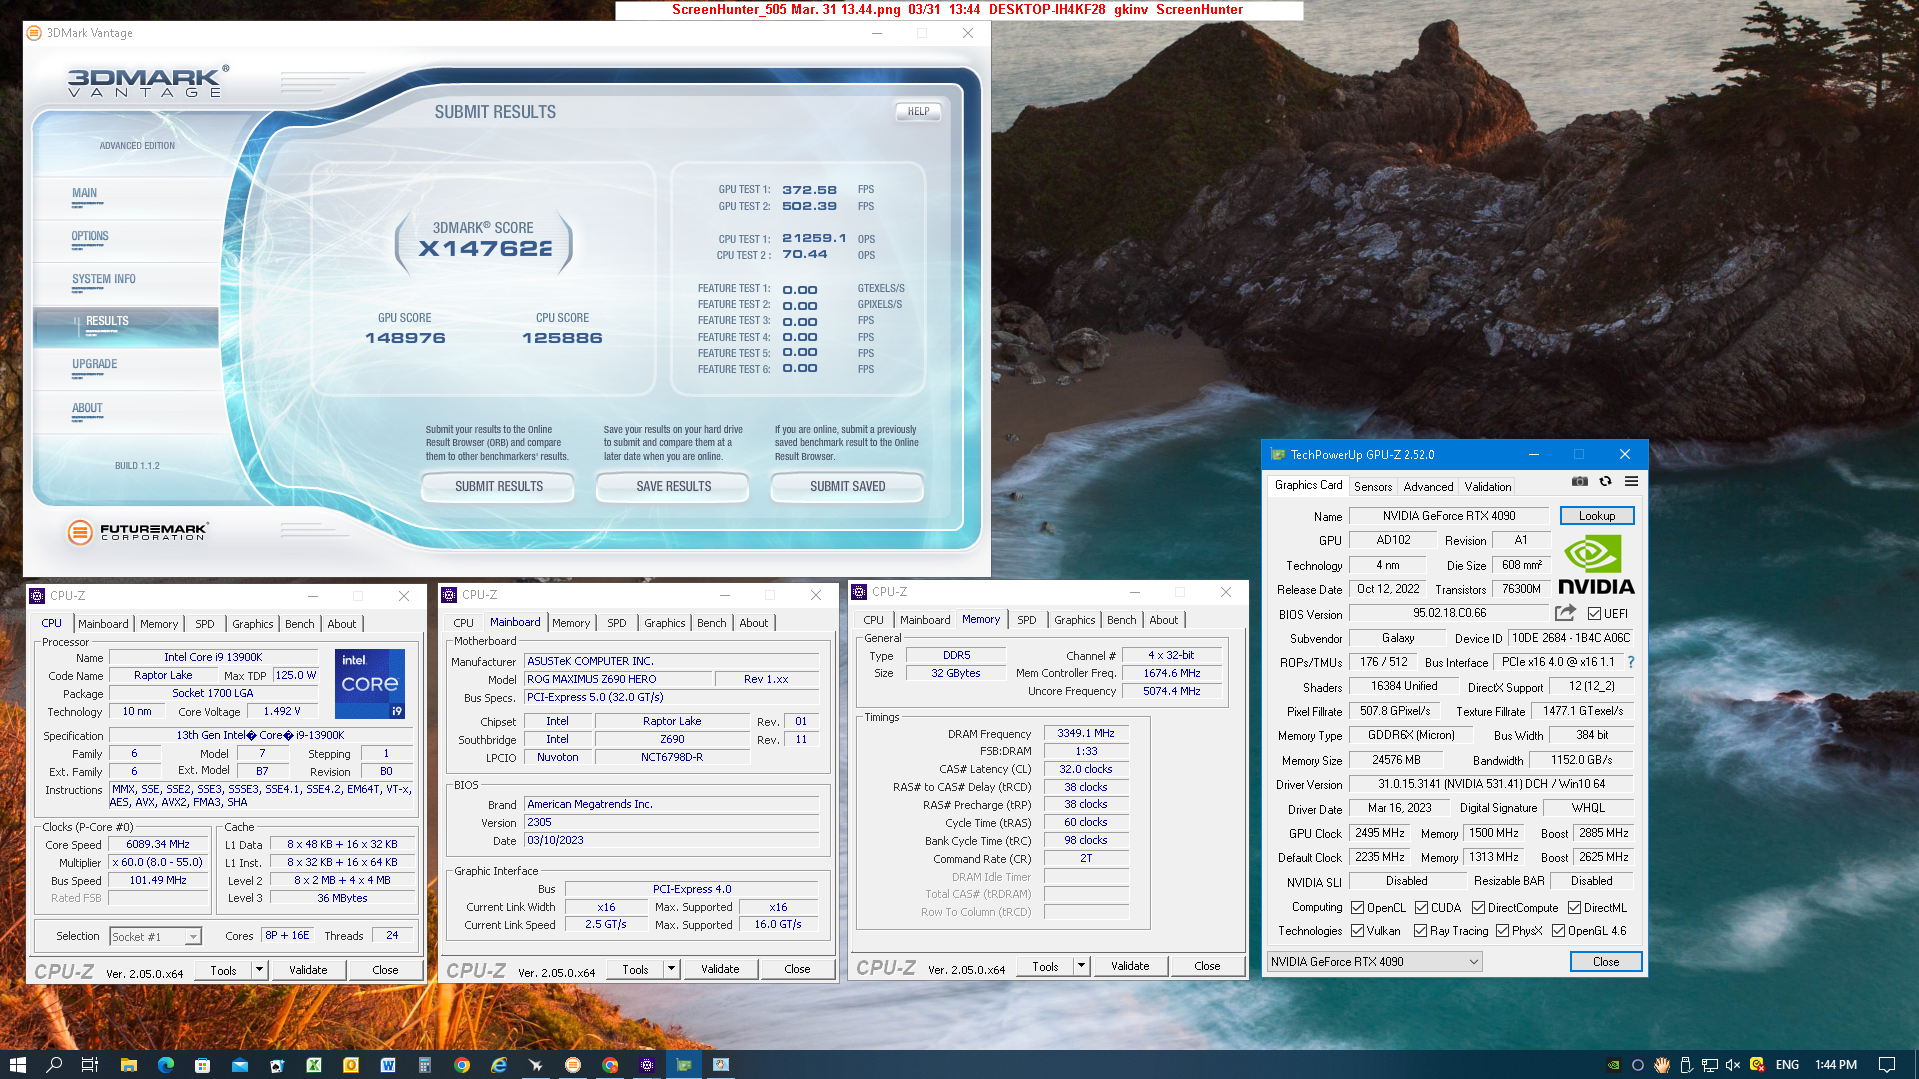Click the HELP button in 3DMark Vantage
The height and width of the screenshot is (1079, 1919).
pos(918,112)
